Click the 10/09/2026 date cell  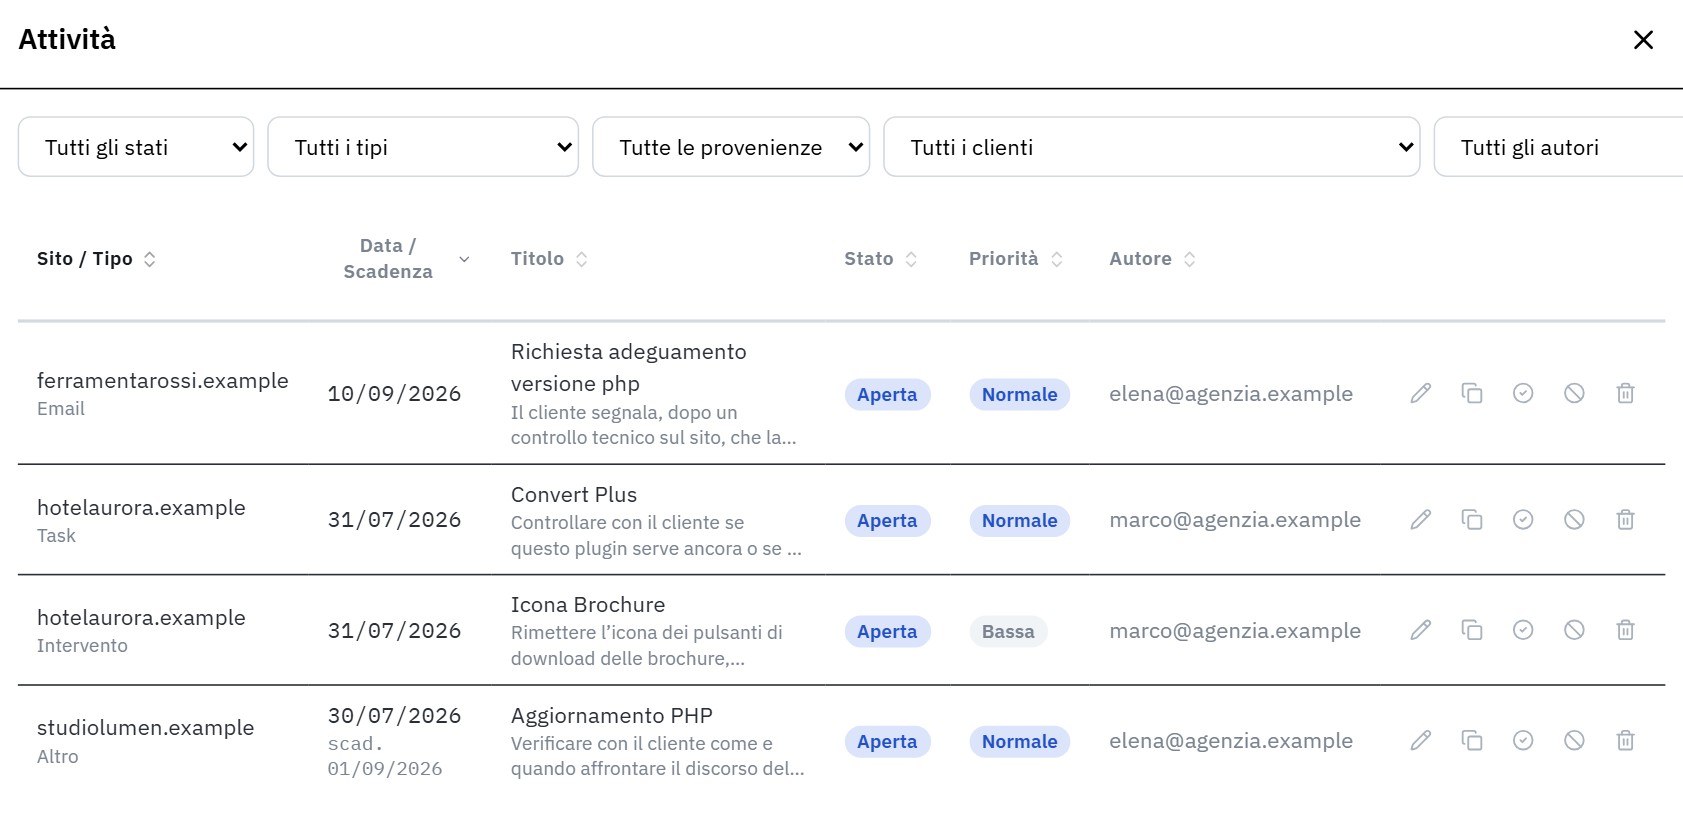click(394, 394)
